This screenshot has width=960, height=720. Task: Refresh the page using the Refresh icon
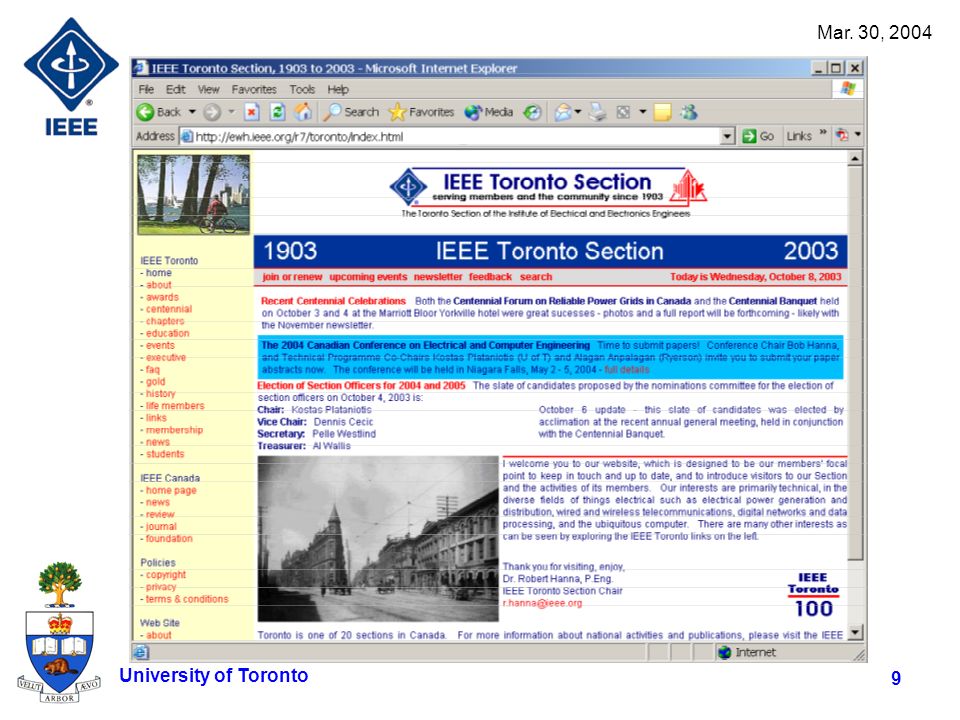pyautogui.click(x=277, y=112)
